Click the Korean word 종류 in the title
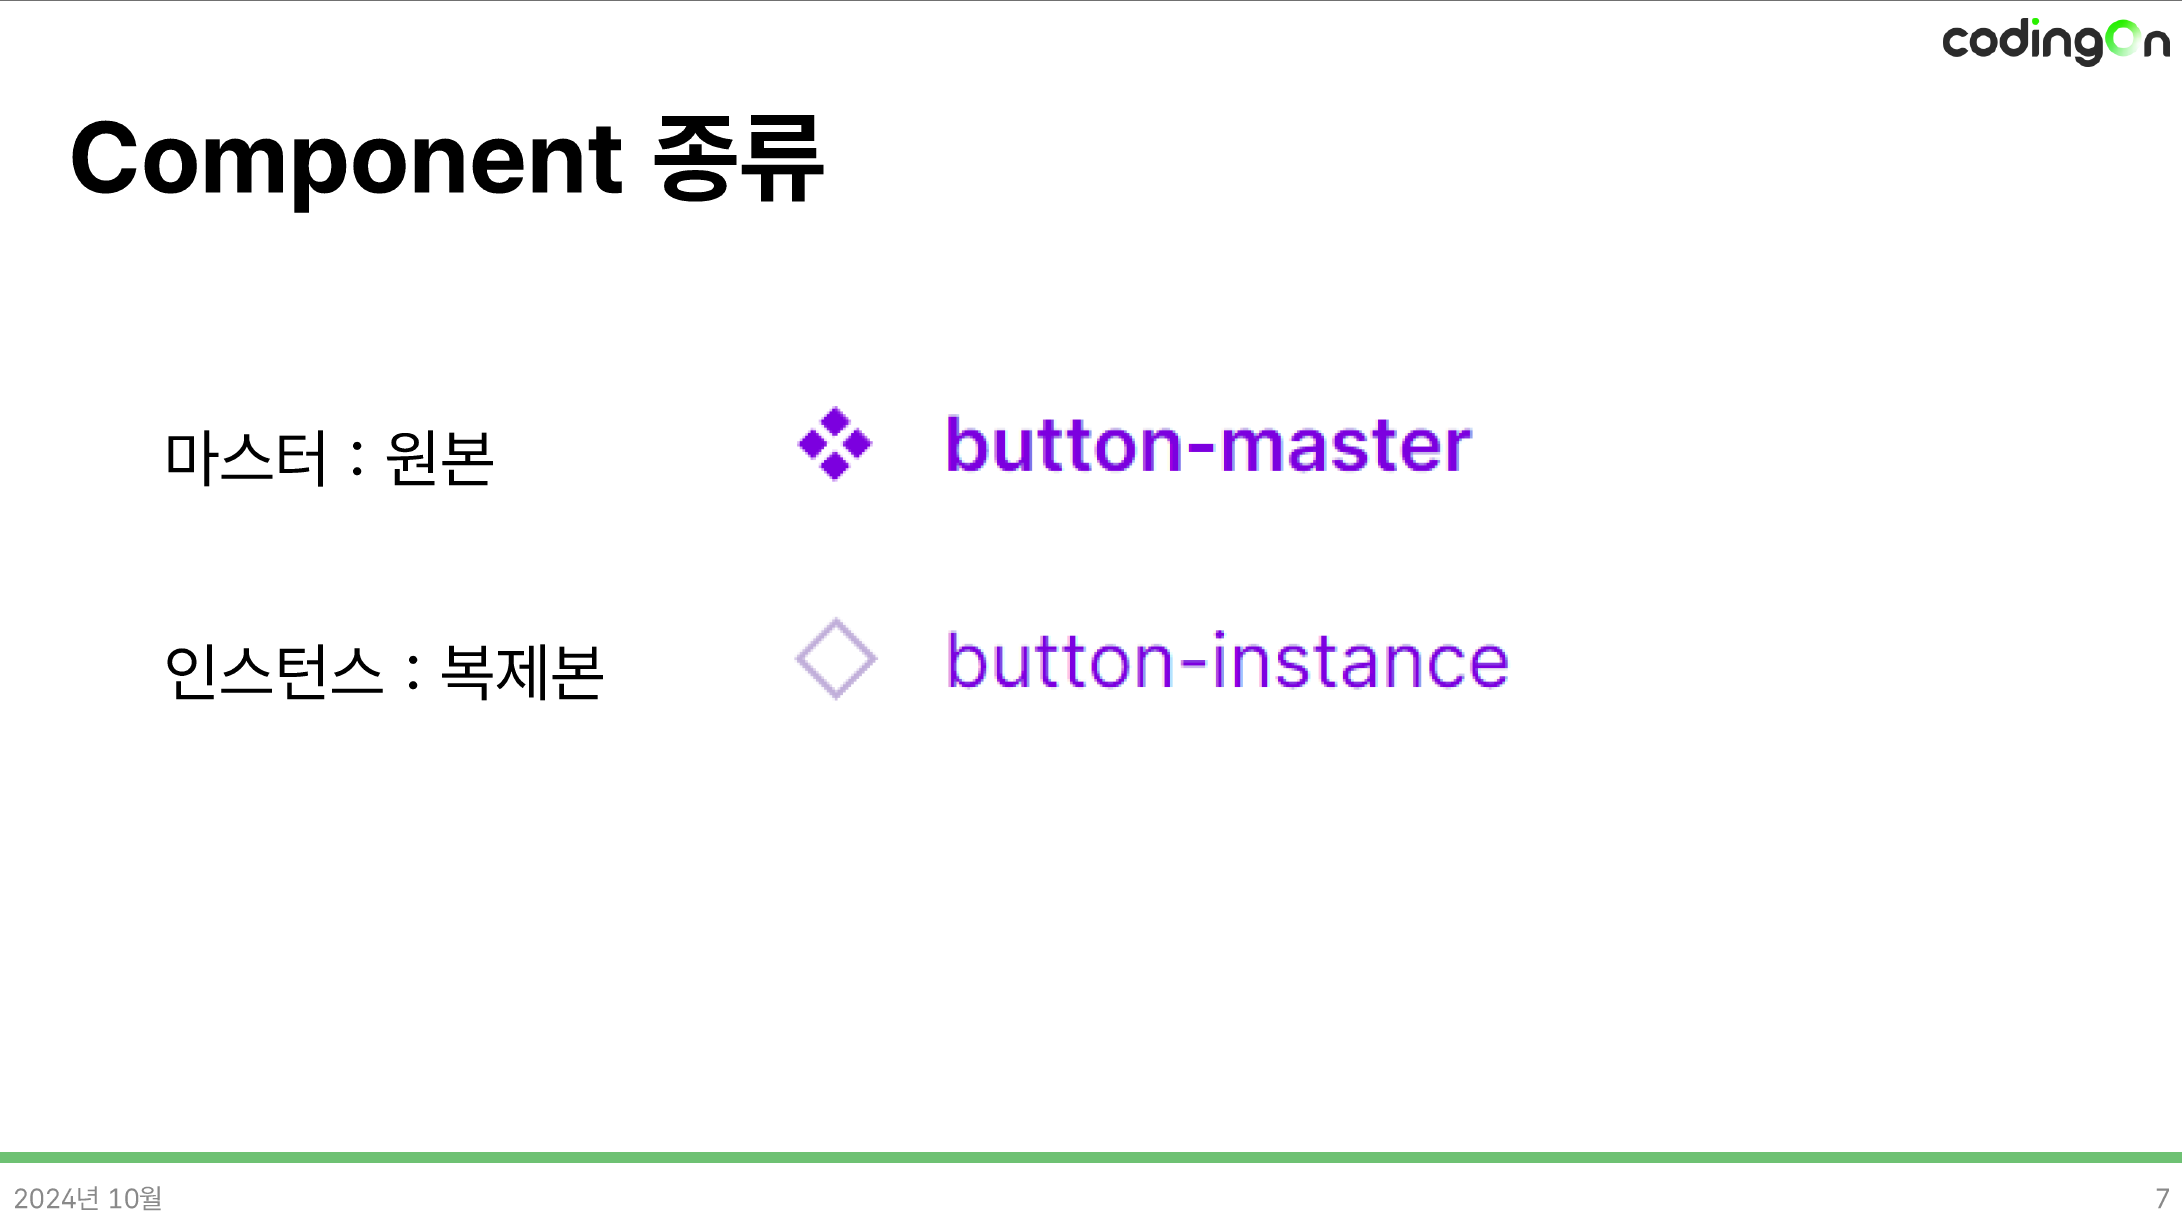2182x1225 pixels. [738, 159]
